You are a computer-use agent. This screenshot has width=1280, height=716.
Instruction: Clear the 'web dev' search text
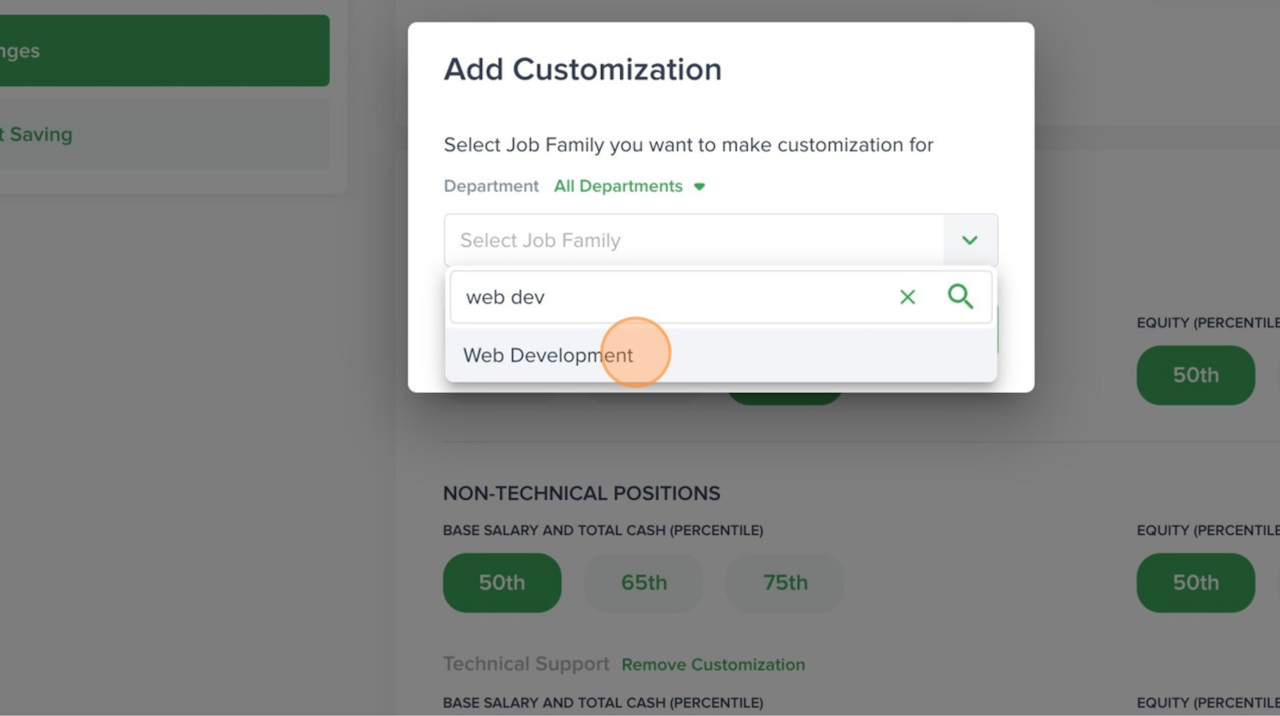point(907,297)
